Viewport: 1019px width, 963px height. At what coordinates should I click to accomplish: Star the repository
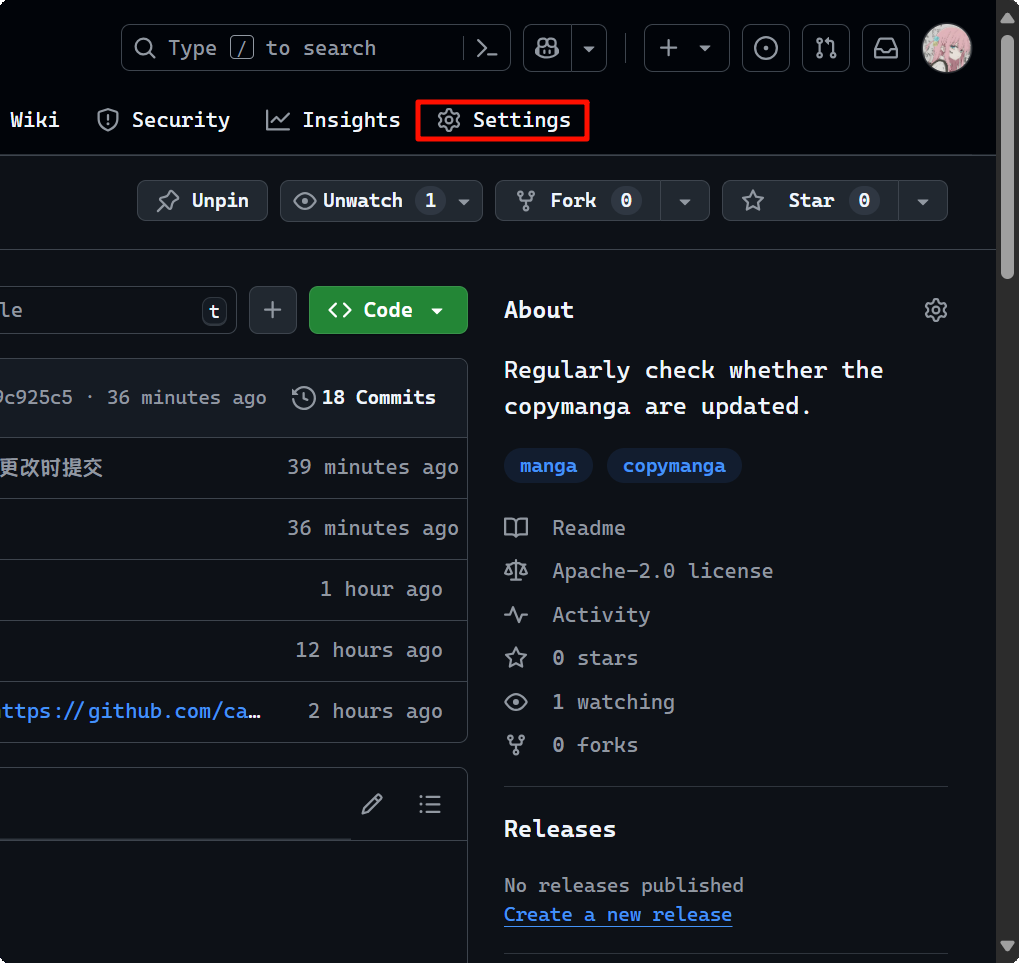click(x=810, y=201)
